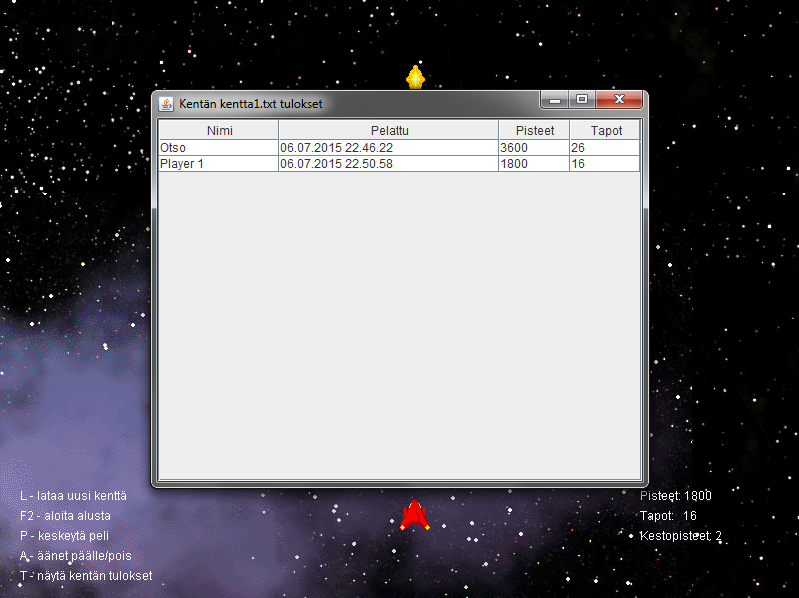Viewport: 799px width, 598px height.
Task: Click the 1800 score cell in the table
Action: (534, 164)
